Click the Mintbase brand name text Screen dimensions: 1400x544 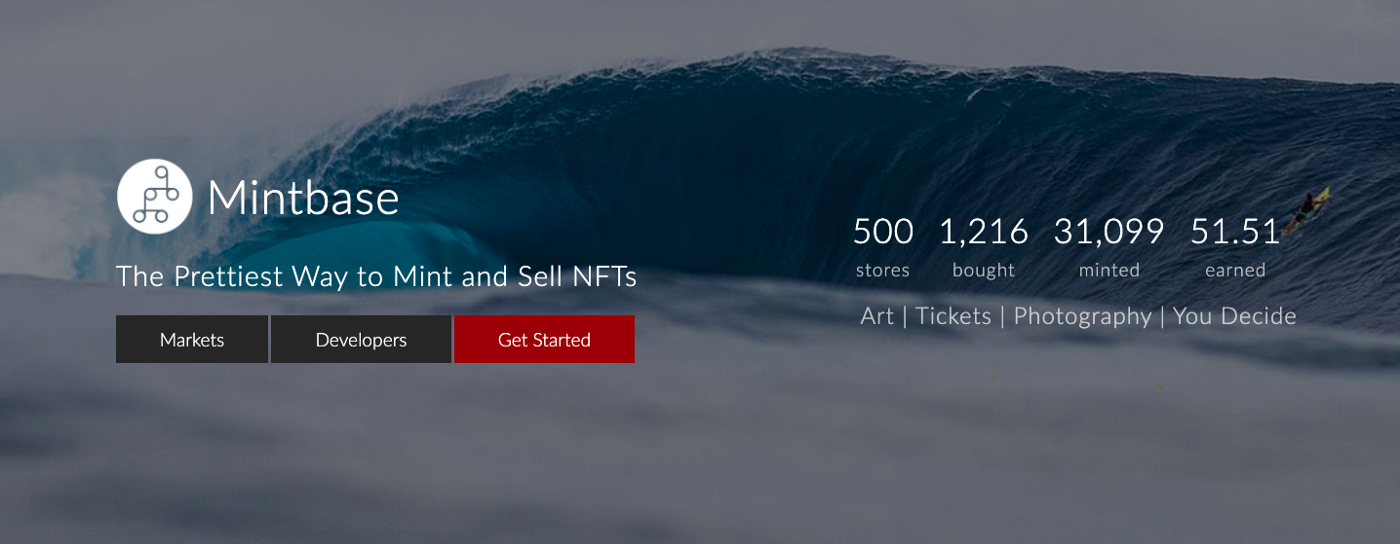point(303,198)
